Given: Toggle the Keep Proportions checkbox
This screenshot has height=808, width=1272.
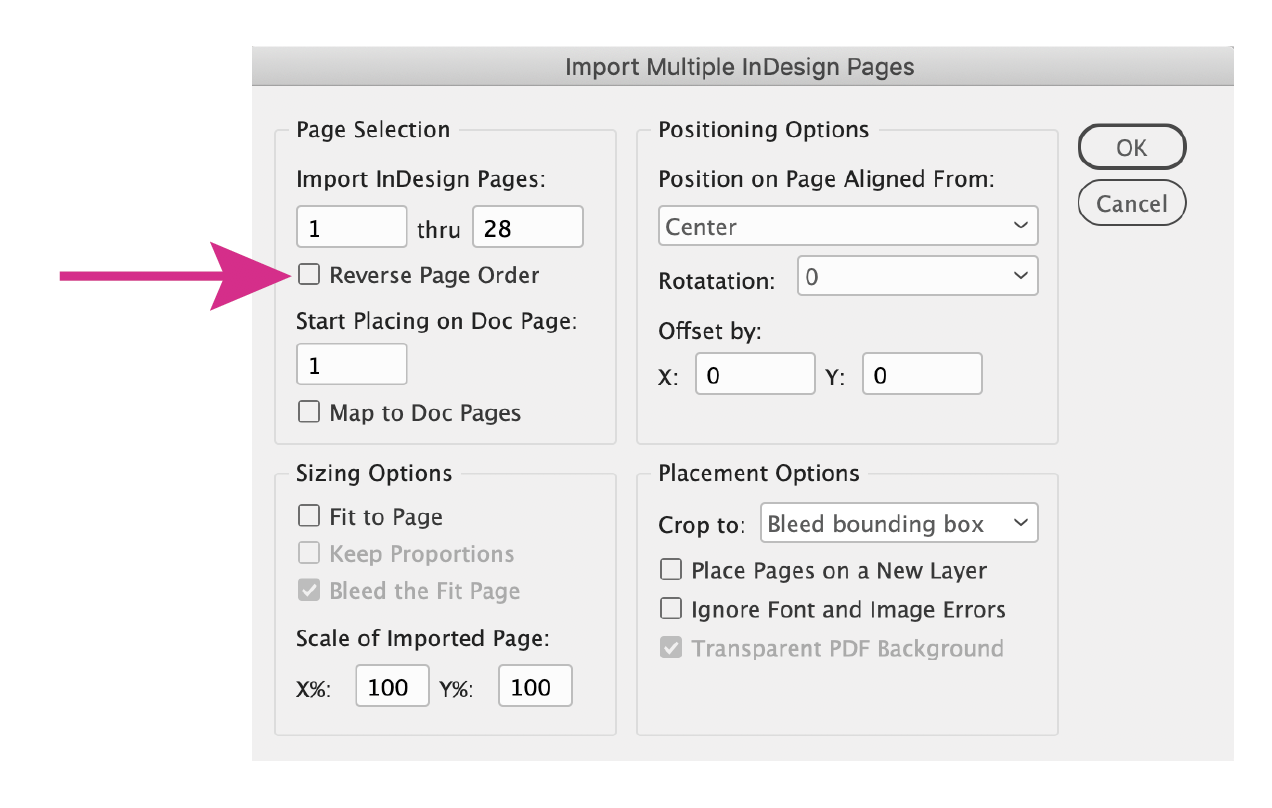Looking at the screenshot, I should pyautogui.click(x=310, y=553).
